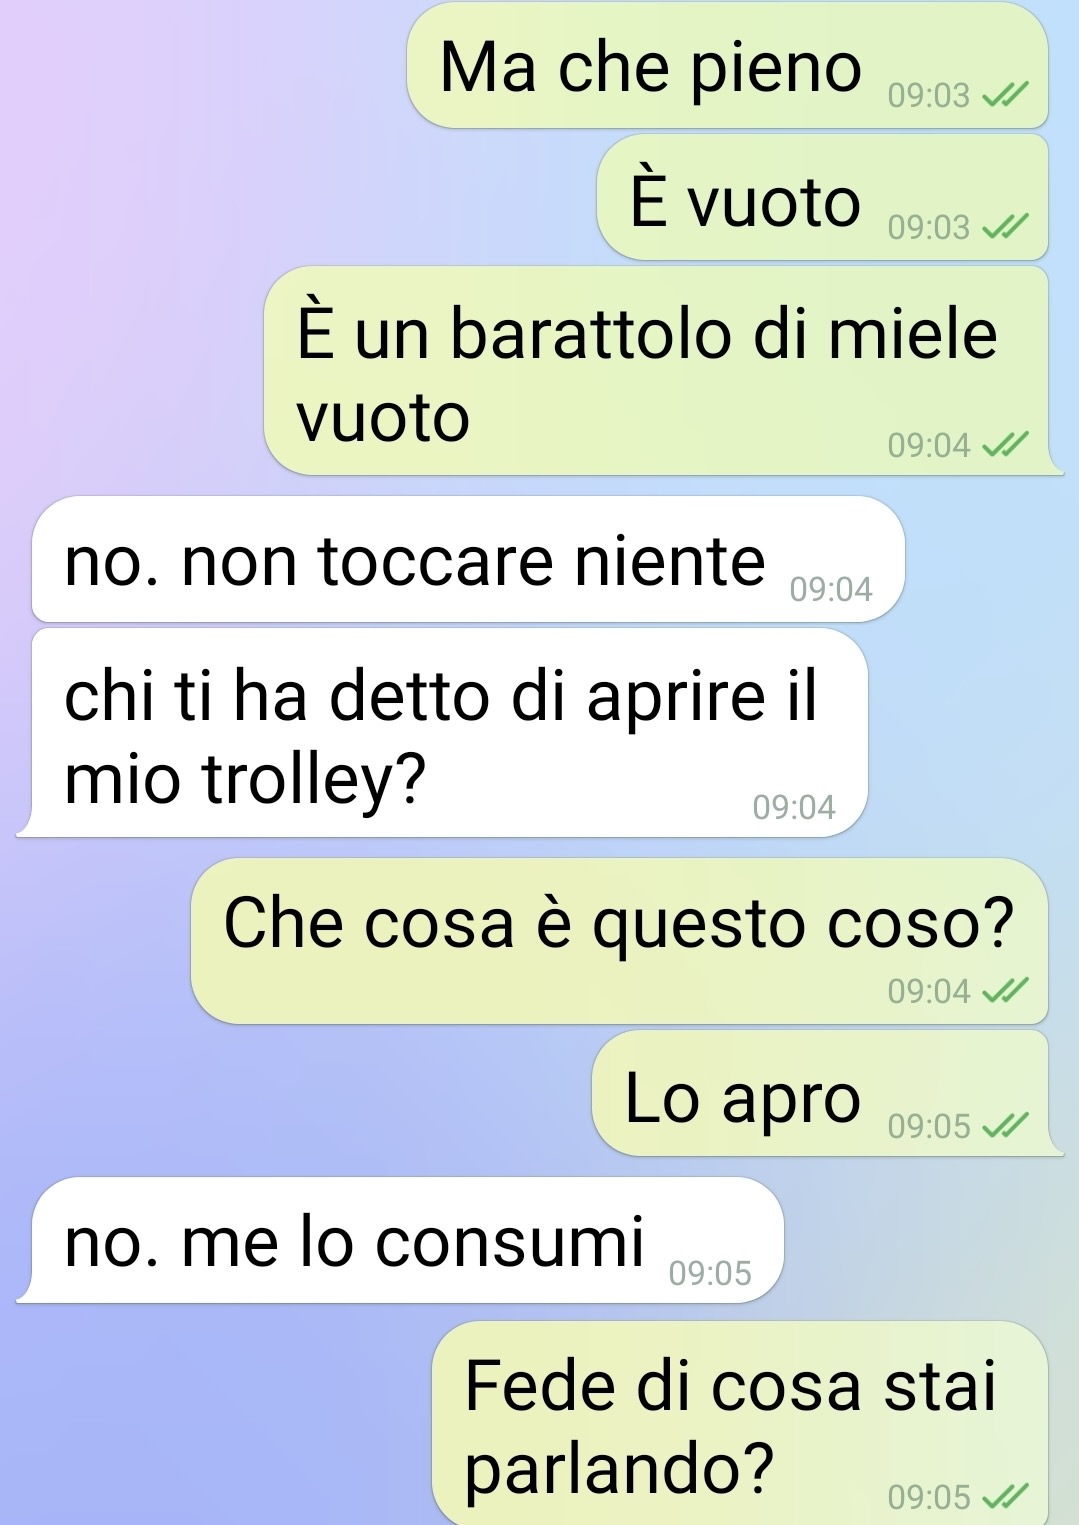Tap the double tick beside 'Lo apro'
This screenshot has height=1525, width=1079.
(1004, 1126)
